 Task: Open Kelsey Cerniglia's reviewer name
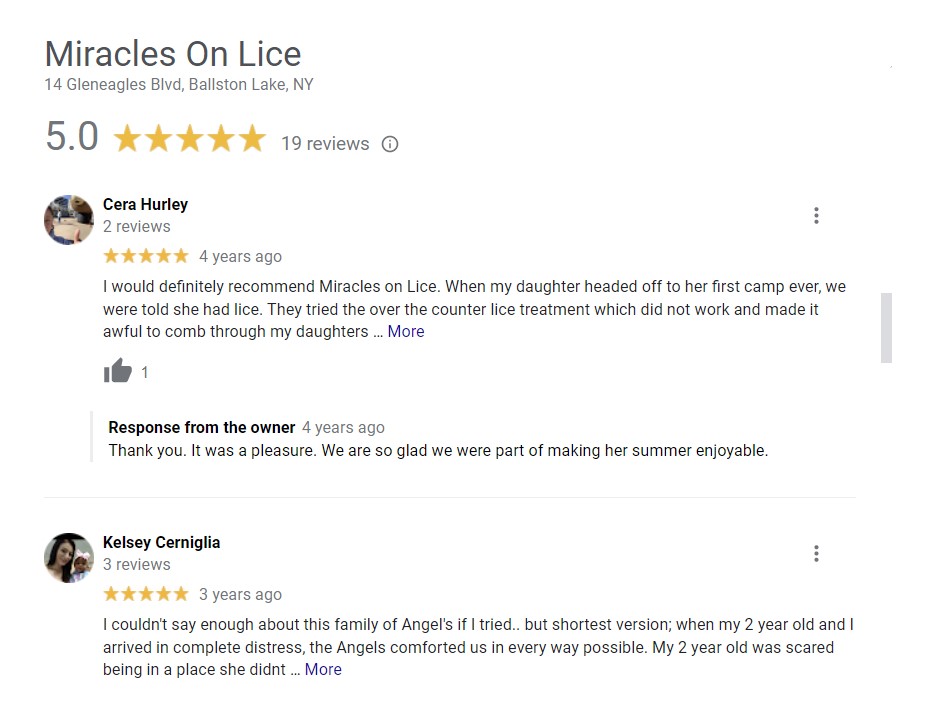(162, 543)
